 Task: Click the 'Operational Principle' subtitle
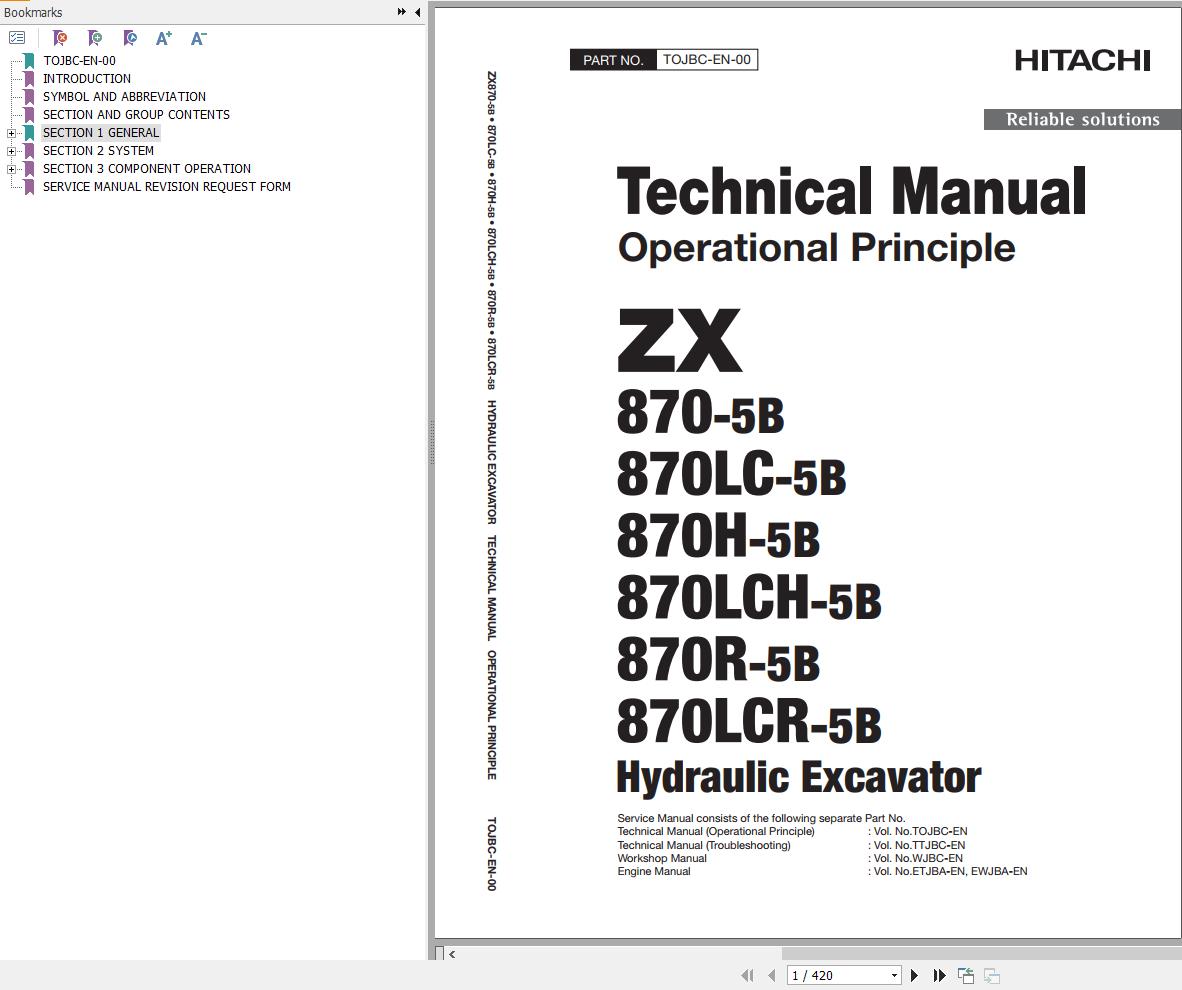[816, 247]
